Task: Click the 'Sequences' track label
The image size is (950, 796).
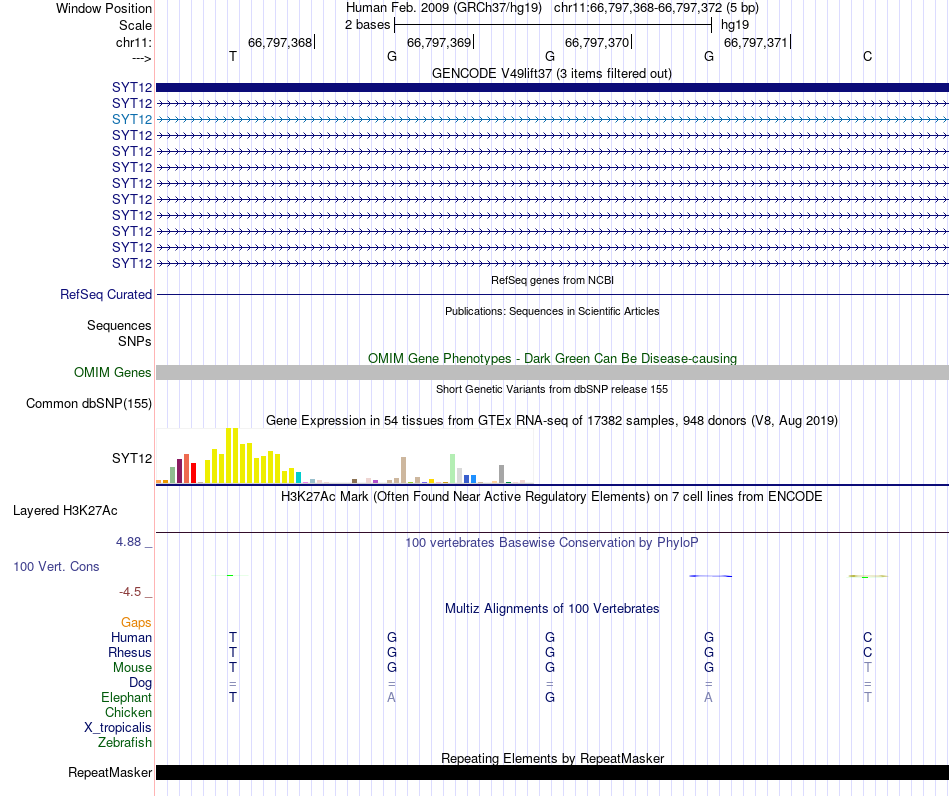Action: (x=119, y=325)
